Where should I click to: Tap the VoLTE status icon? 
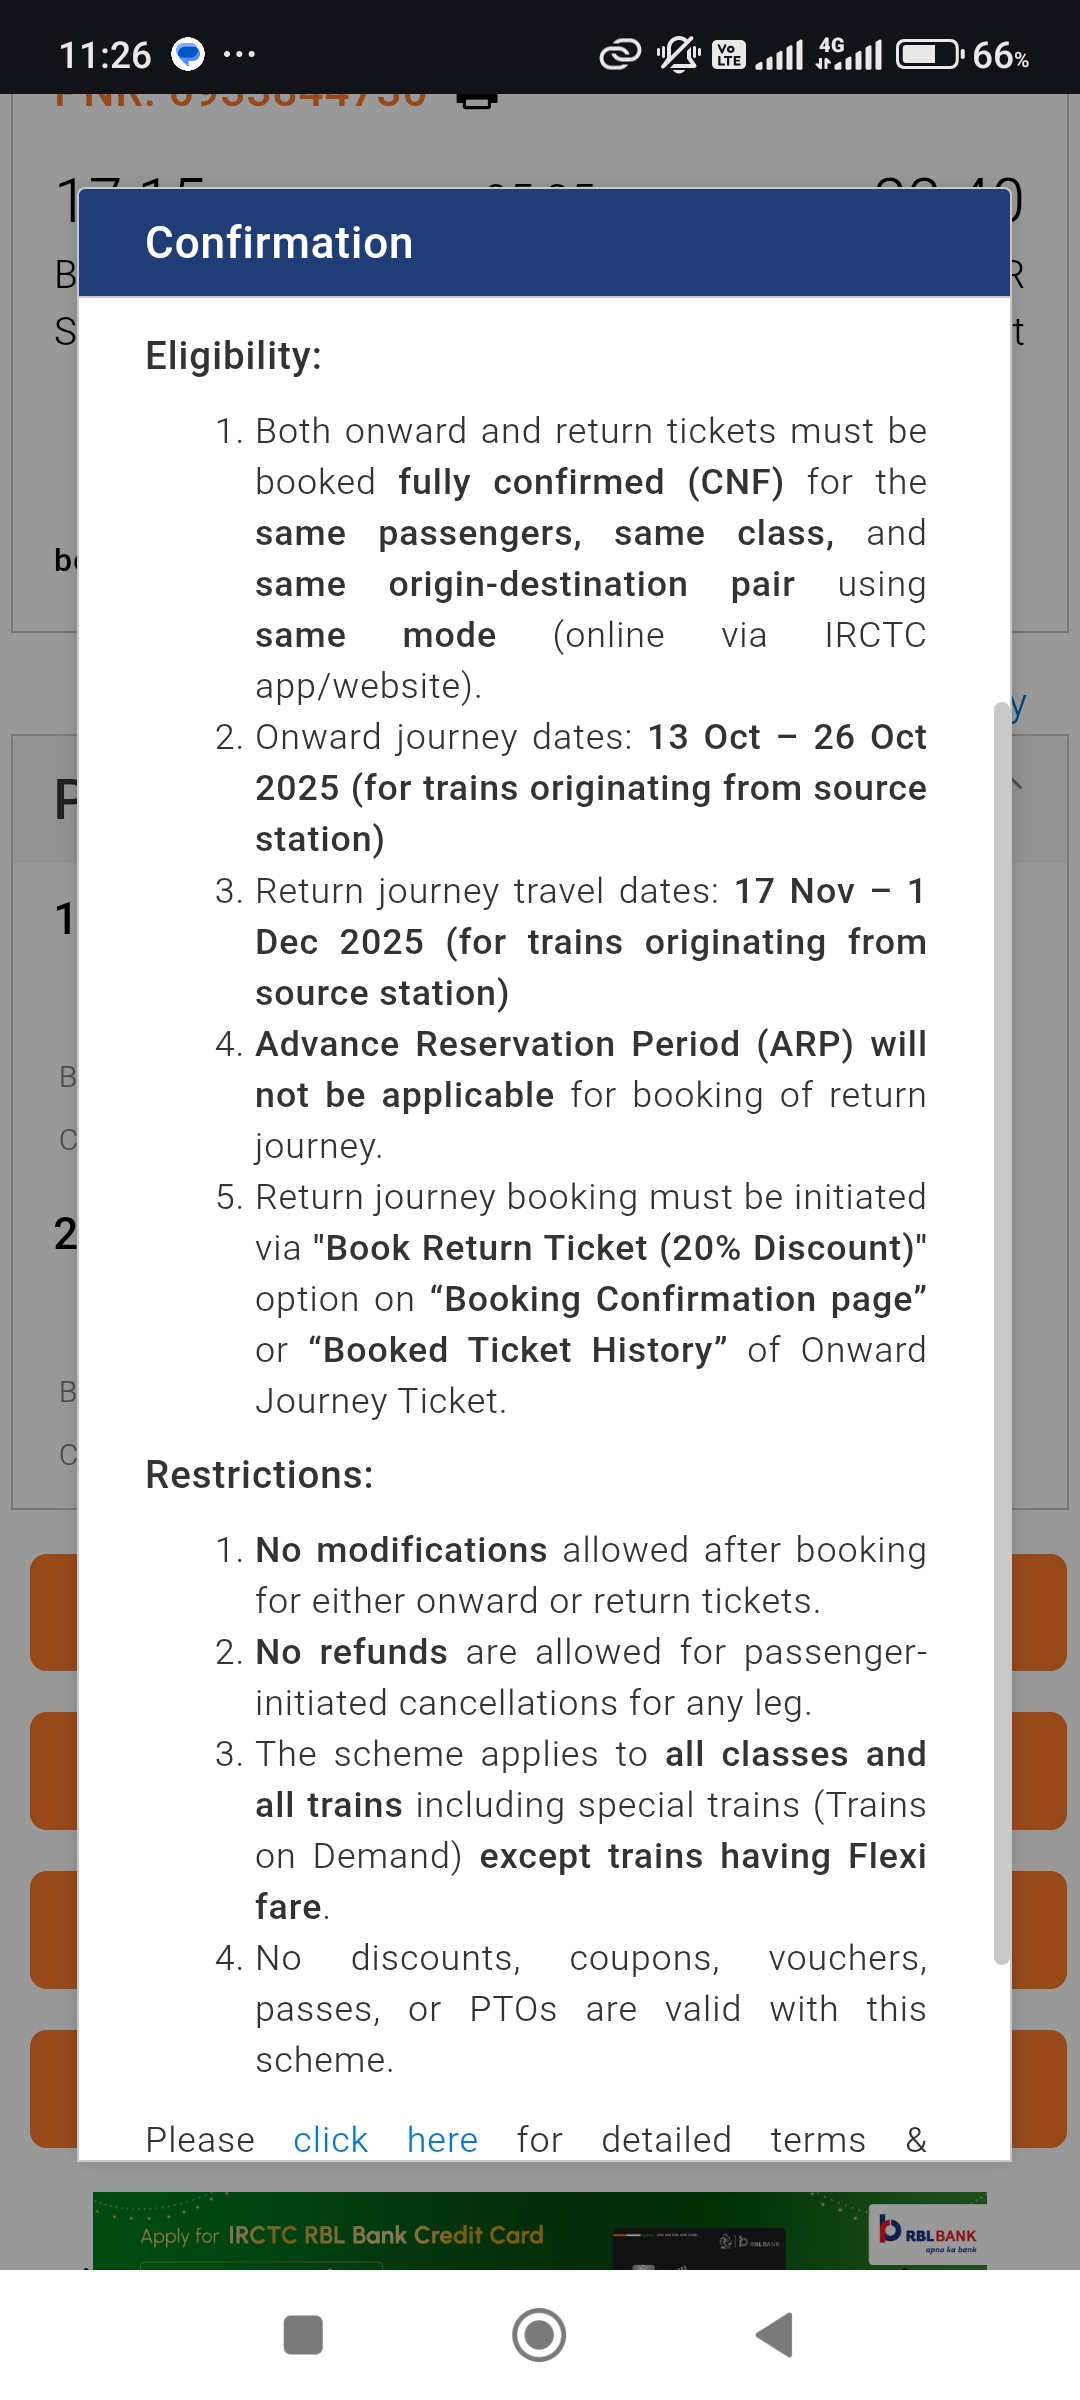tap(728, 55)
